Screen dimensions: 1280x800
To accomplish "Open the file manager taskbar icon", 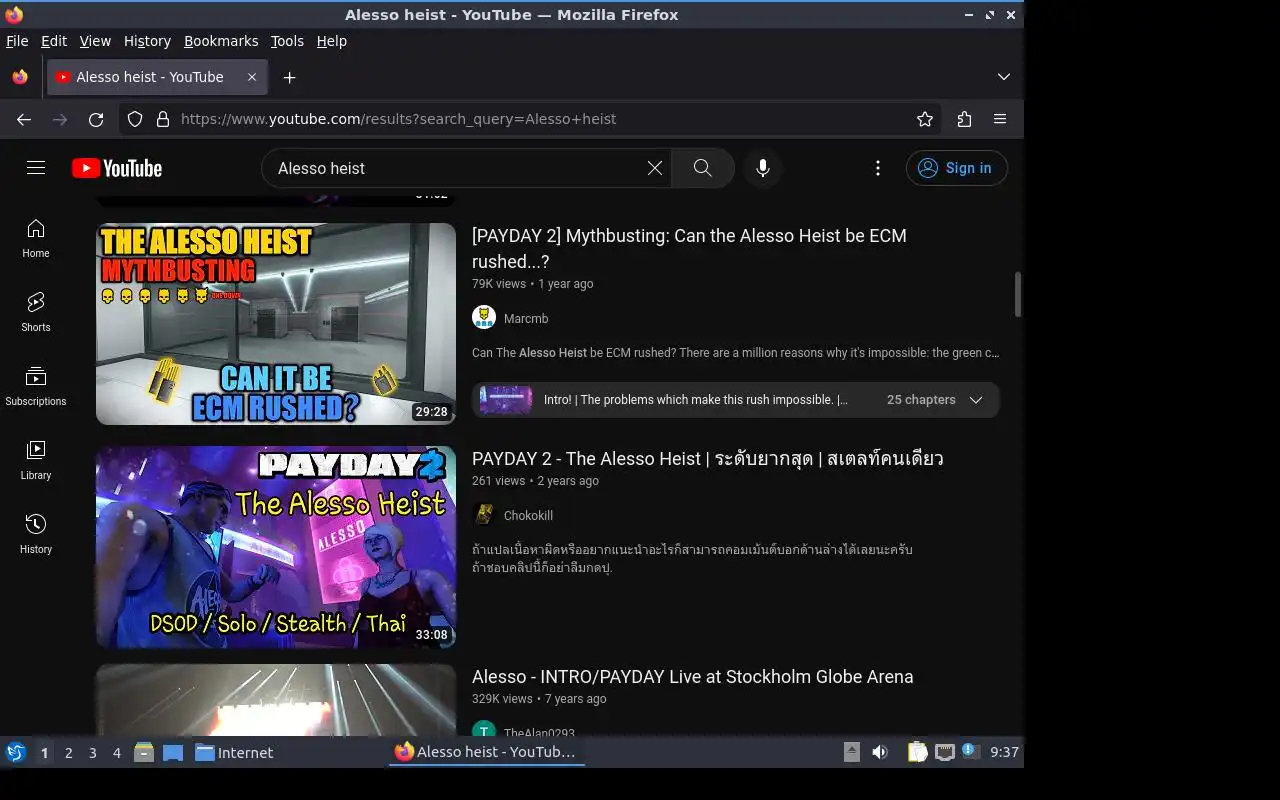I will tap(144, 752).
